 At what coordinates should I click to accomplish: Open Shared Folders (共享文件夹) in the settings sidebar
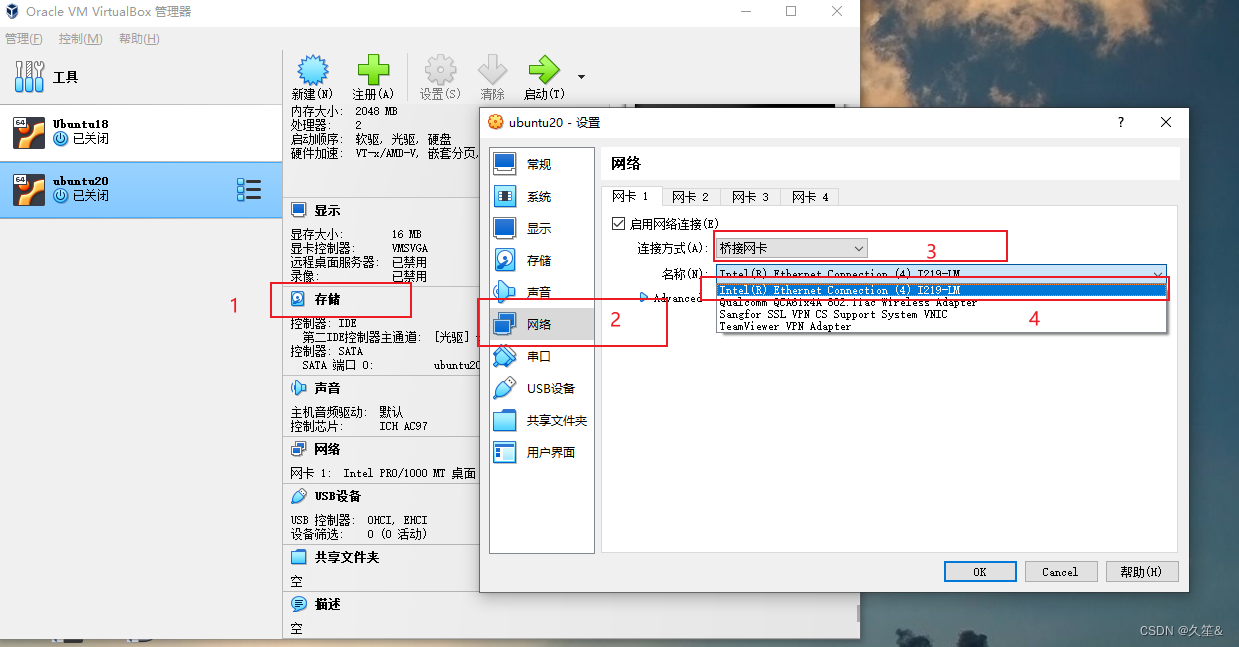click(543, 420)
